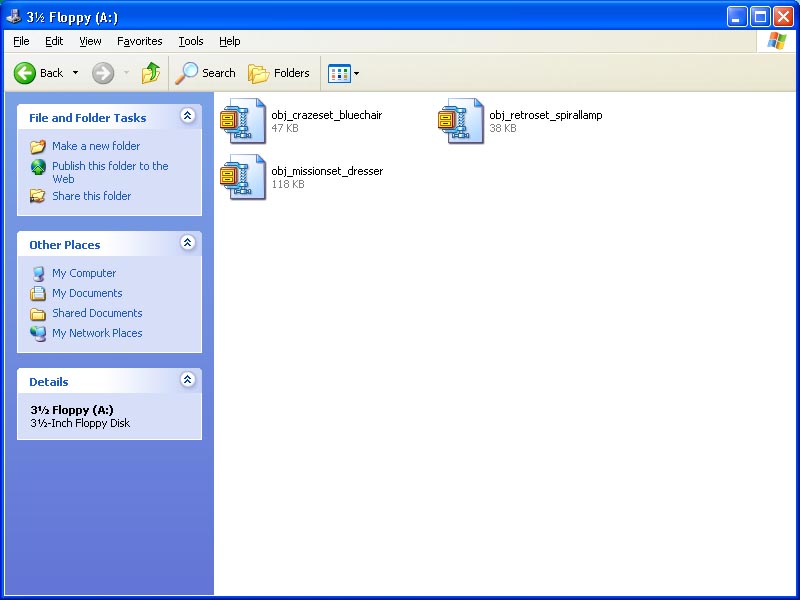
Task: Select the obj_retroset_spirallamp zip icon
Action: [461, 121]
